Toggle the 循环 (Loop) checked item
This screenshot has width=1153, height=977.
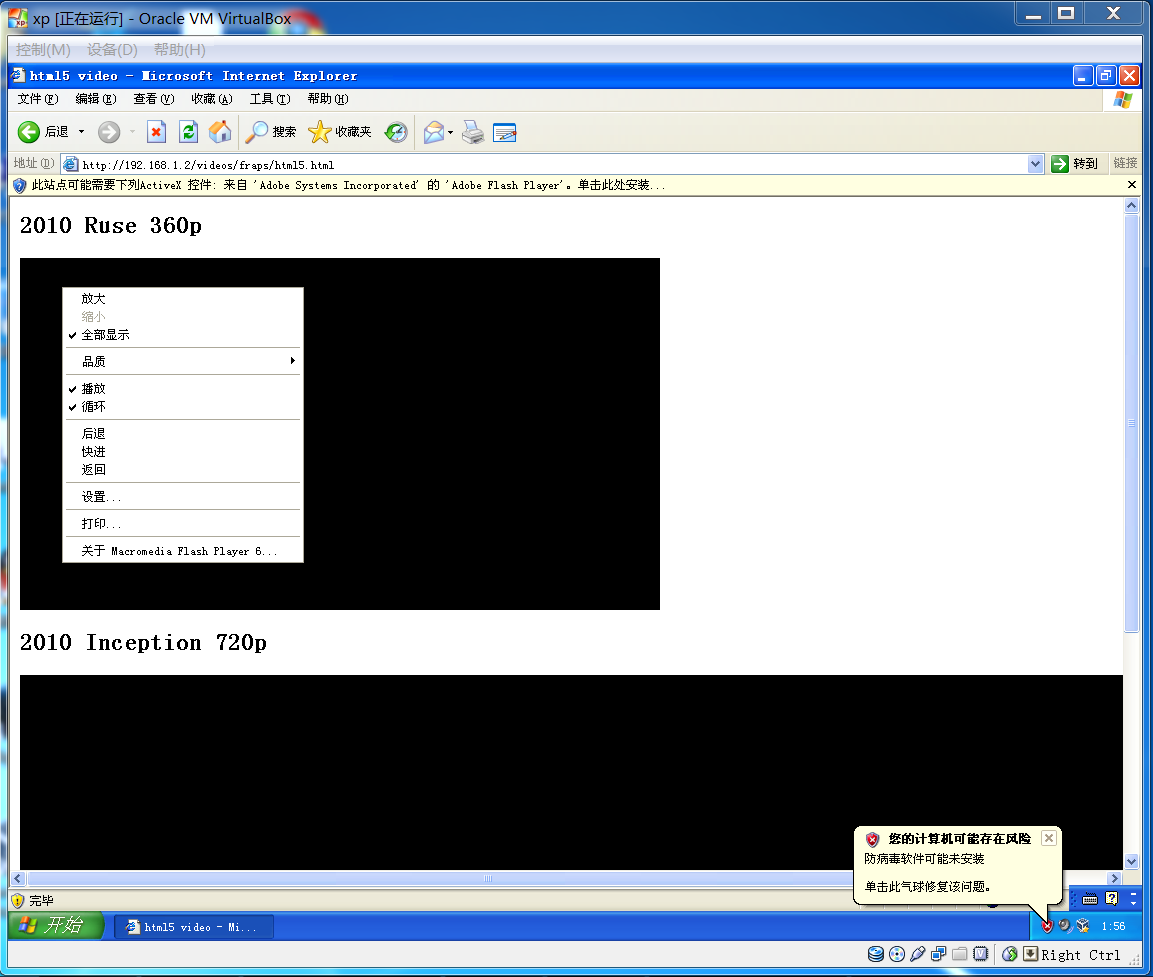point(183,407)
